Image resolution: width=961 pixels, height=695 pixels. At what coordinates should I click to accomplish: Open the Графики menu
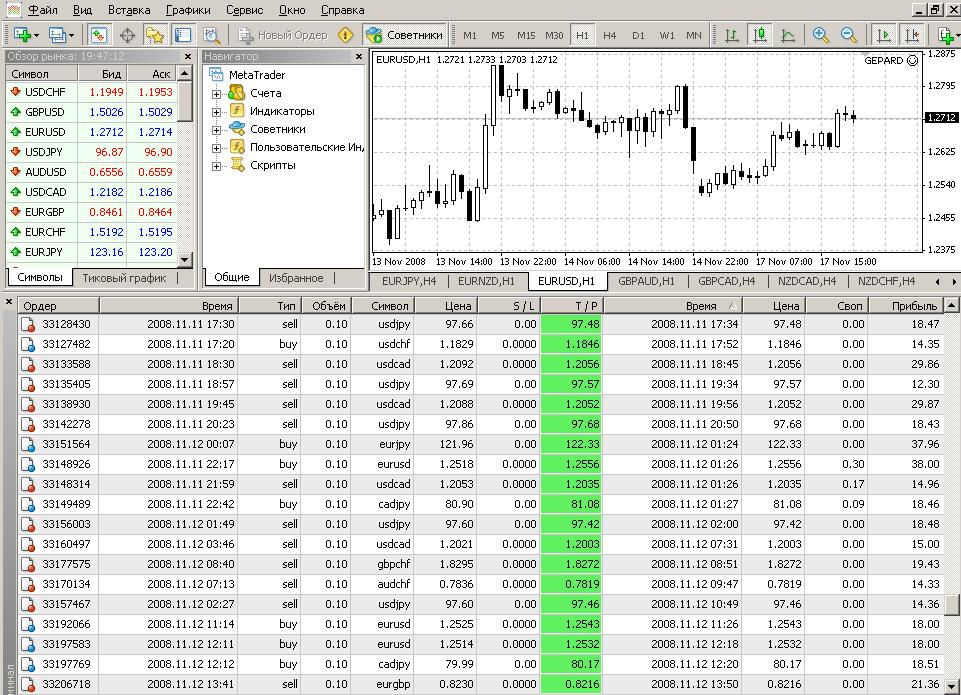(x=188, y=10)
